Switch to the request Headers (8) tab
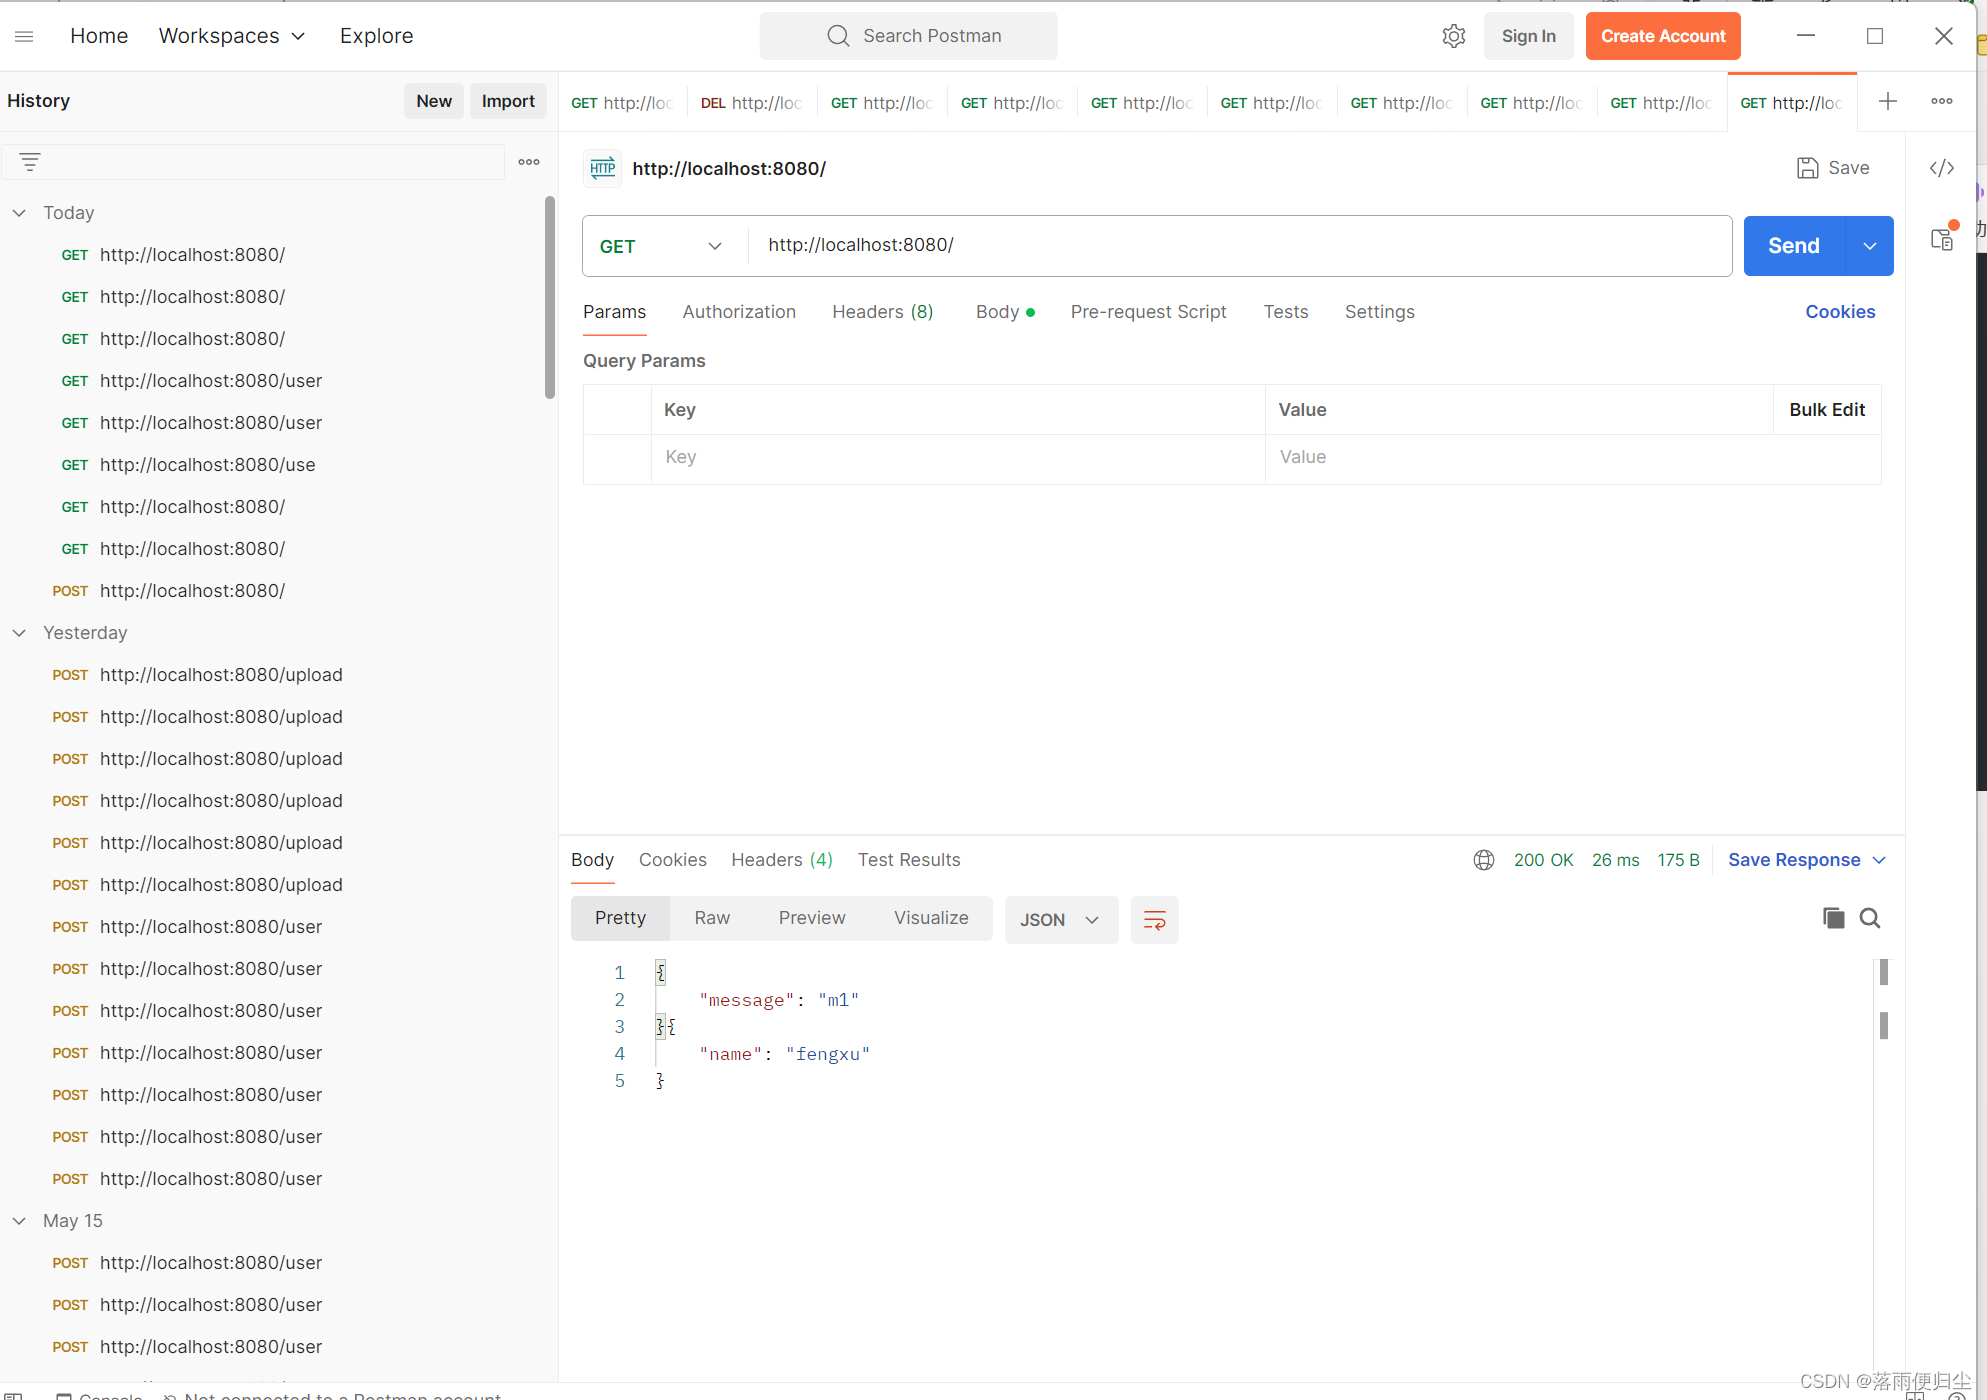This screenshot has width=1987, height=1400. click(x=883, y=312)
